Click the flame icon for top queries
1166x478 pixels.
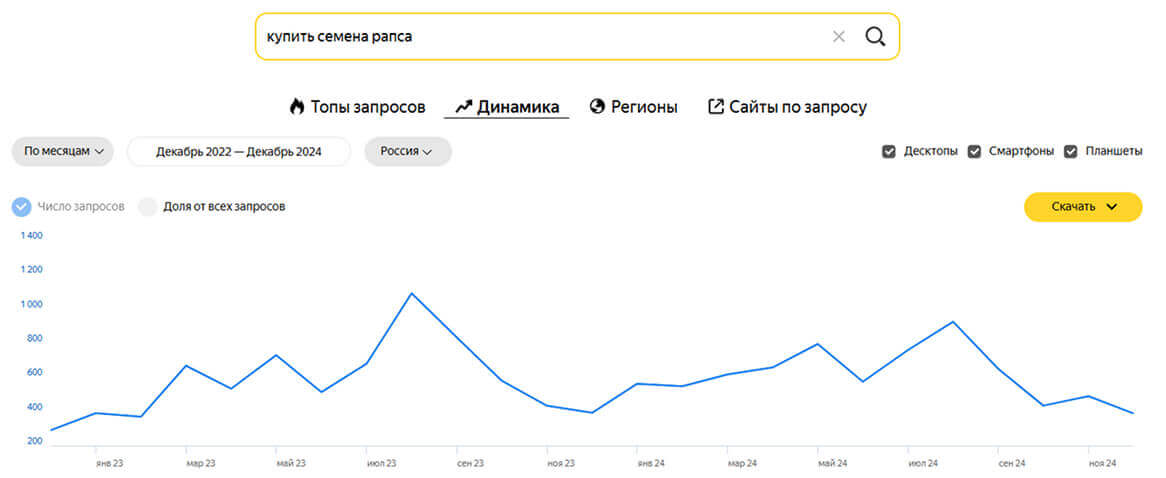click(296, 106)
